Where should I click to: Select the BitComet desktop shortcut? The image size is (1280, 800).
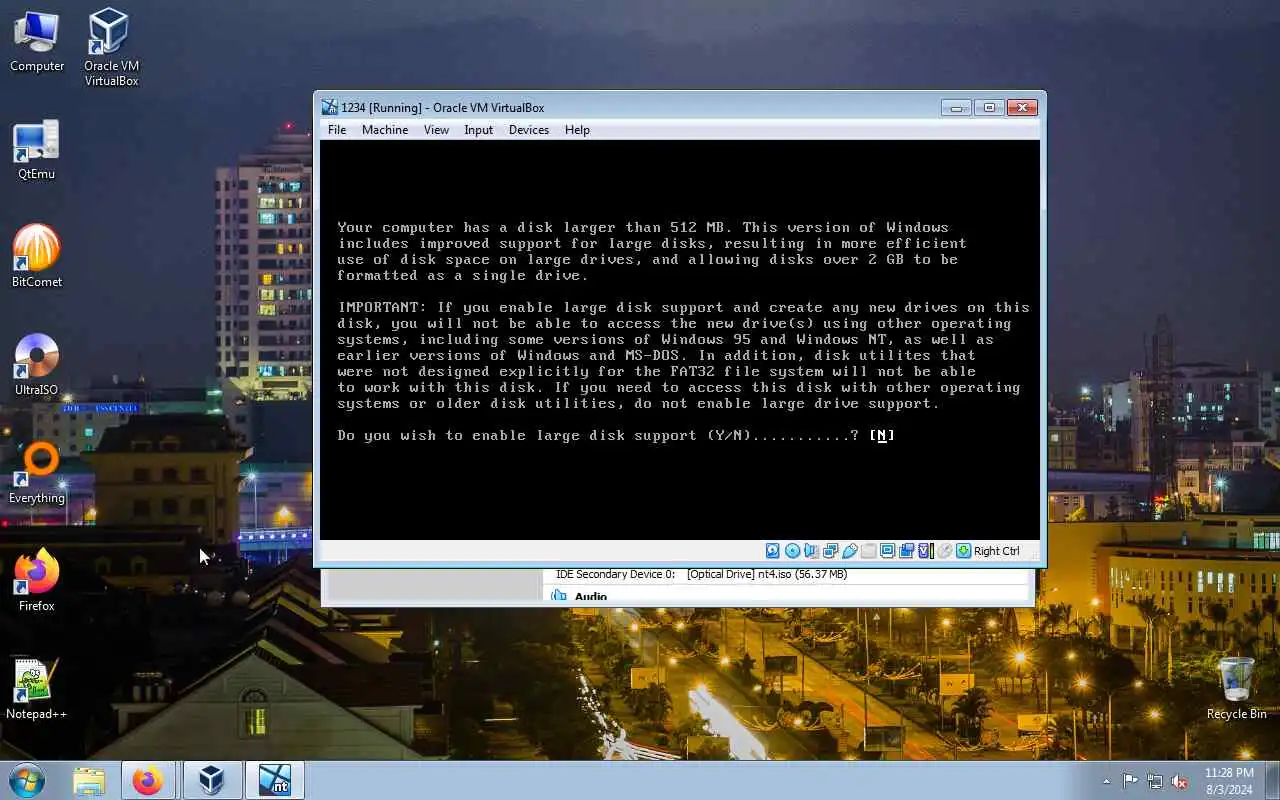pyautogui.click(x=37, y=256)
